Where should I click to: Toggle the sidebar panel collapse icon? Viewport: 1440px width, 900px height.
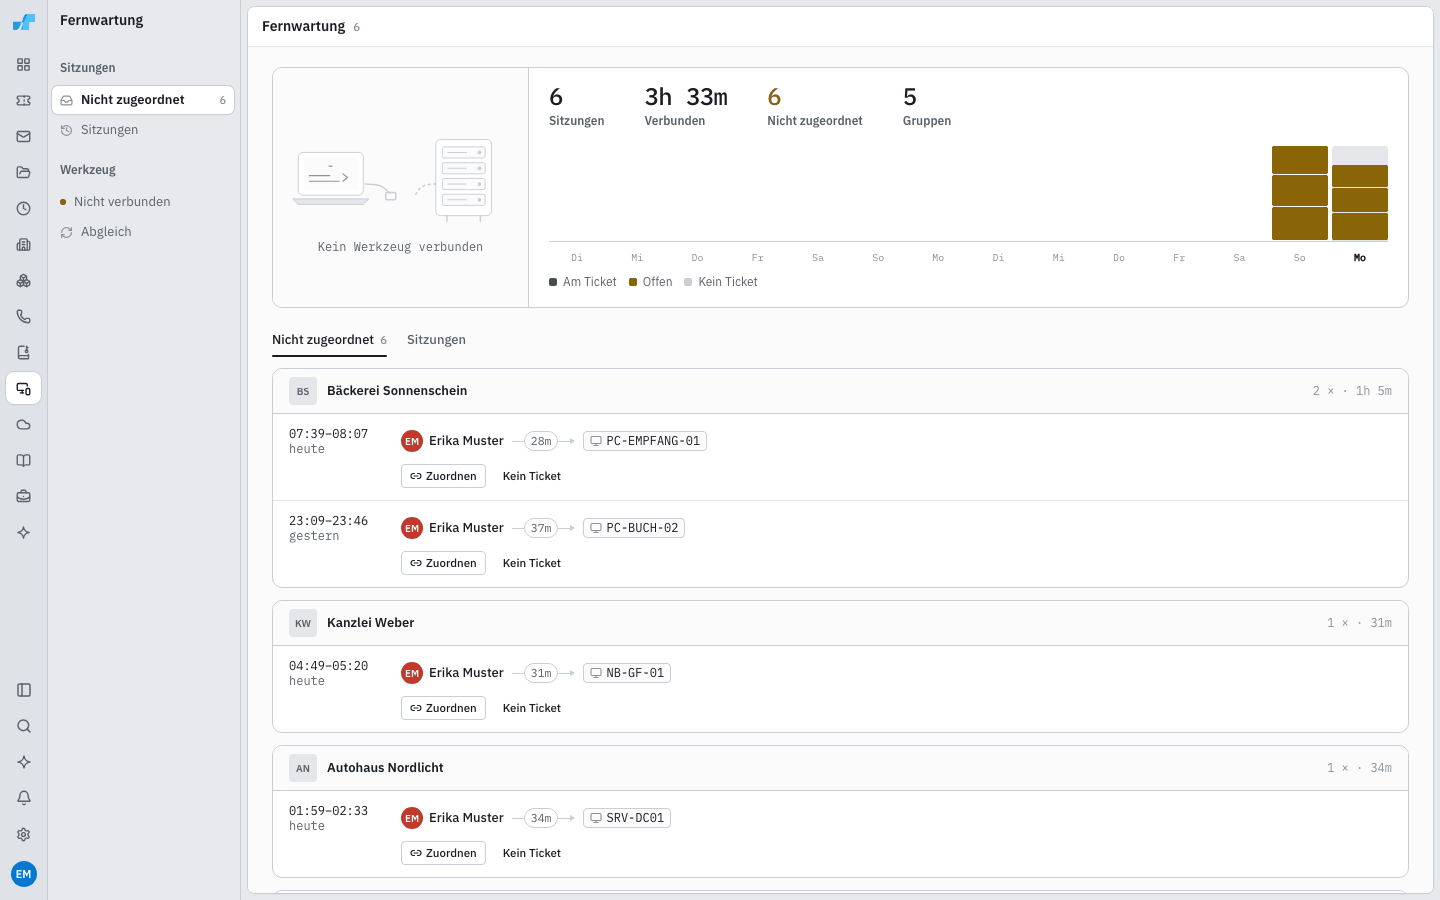pos(24,690)
